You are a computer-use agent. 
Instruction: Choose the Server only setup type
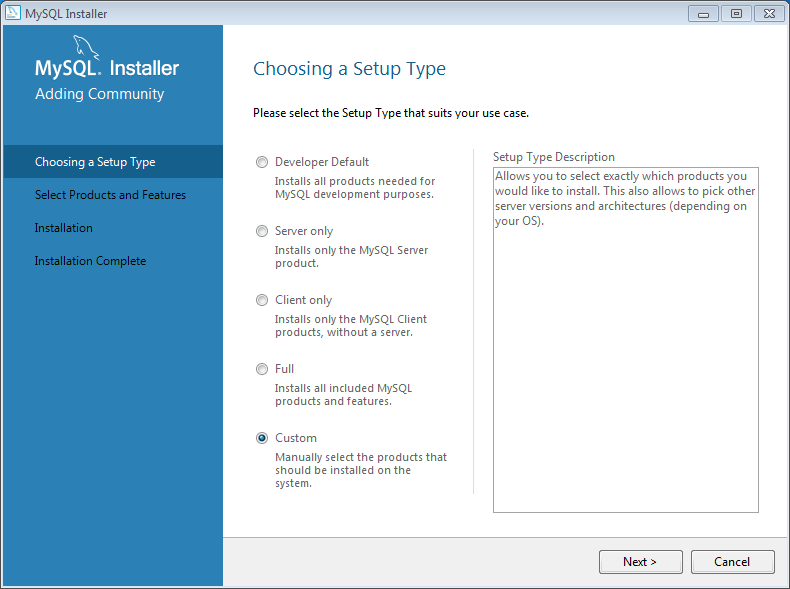pos(262,231)
